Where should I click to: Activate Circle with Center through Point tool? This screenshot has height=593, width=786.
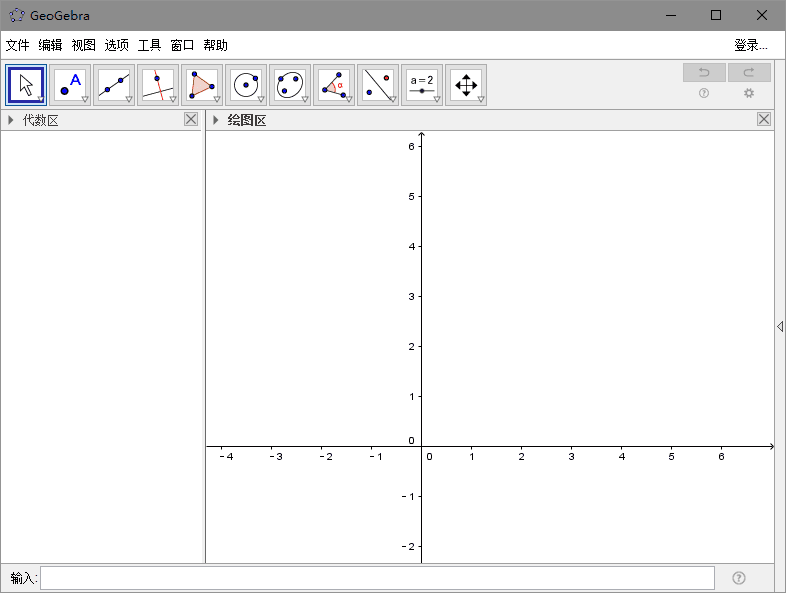tap(246, 85)
